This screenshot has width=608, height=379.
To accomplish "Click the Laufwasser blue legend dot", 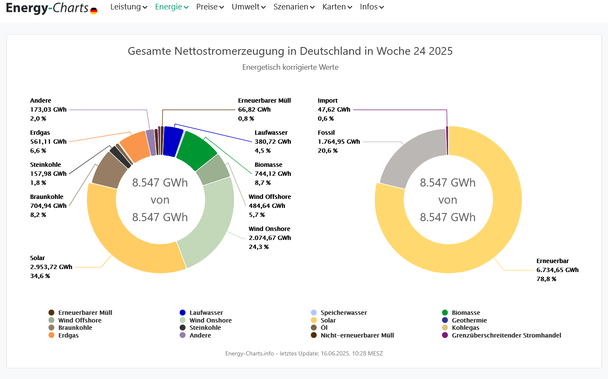I will 183,313.
